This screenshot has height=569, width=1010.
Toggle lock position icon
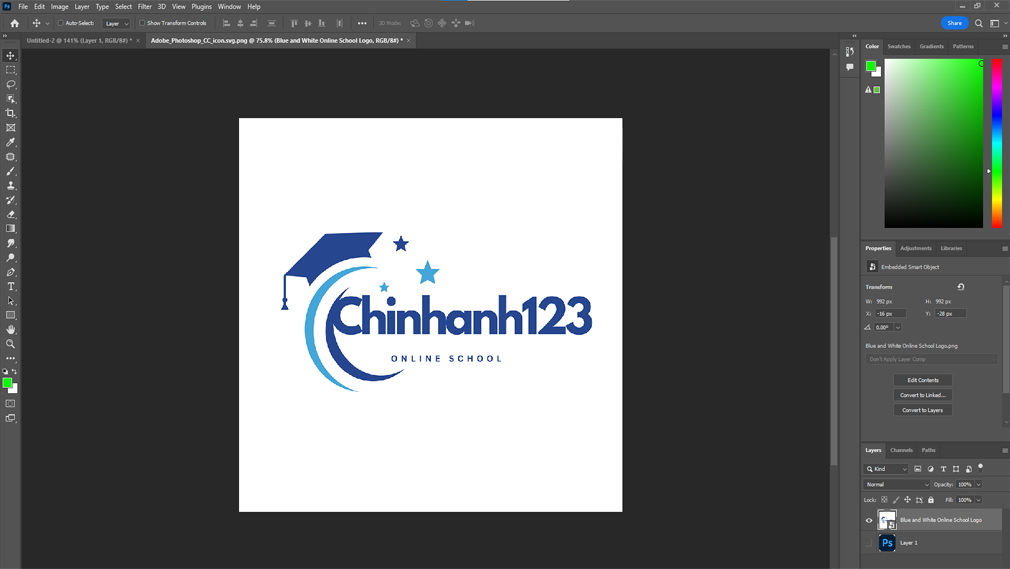tap(908, 500)
